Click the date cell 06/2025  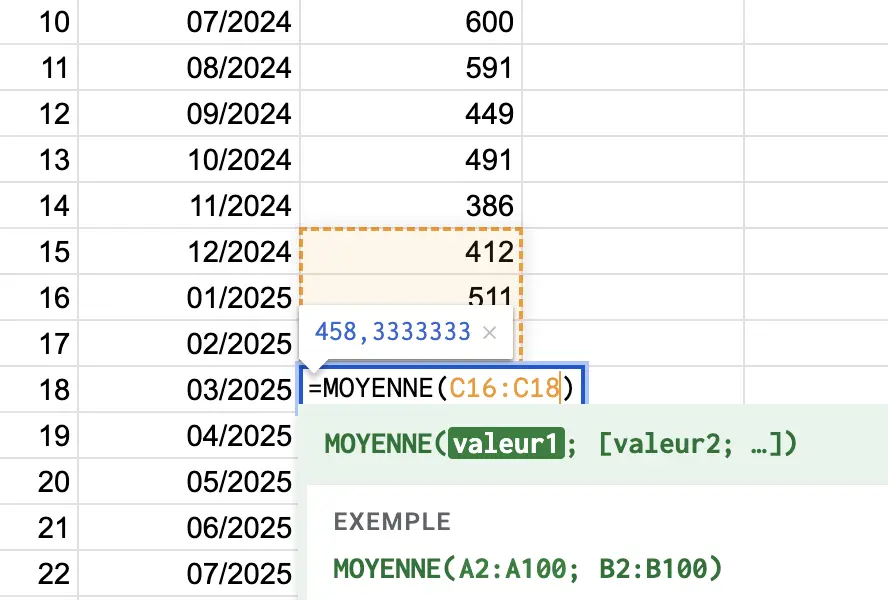[x=189, y=527]
